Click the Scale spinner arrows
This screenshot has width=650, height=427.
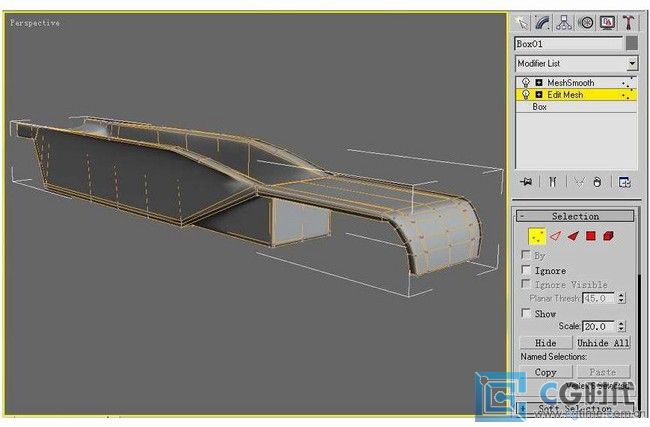(x=621, y=326)
